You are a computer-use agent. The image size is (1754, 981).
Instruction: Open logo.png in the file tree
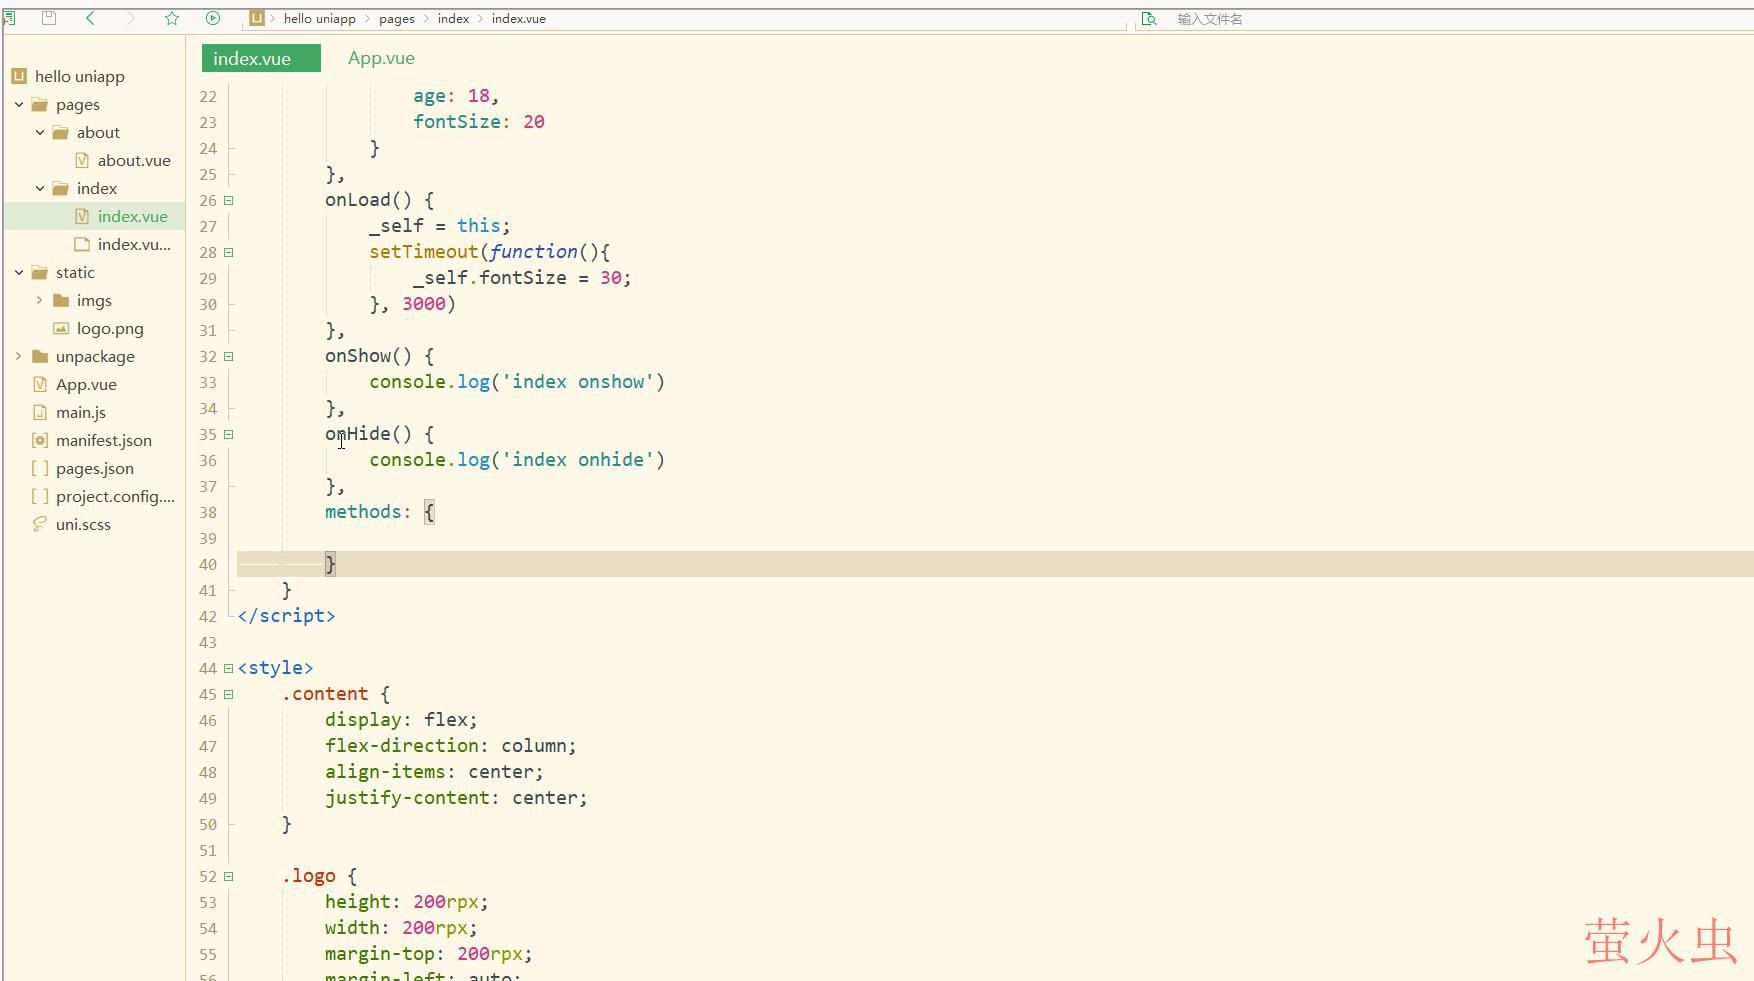pos(110,328)
